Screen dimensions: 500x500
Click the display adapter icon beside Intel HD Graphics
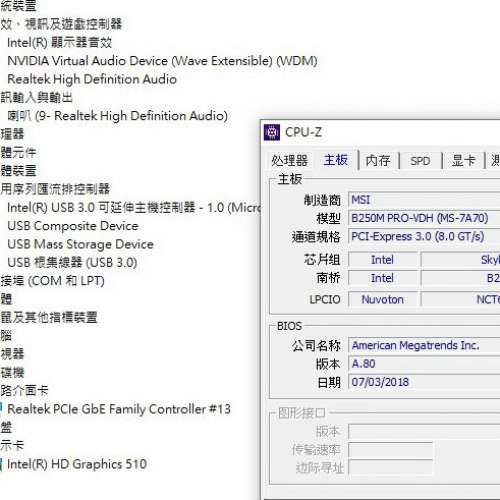[1, 464]
